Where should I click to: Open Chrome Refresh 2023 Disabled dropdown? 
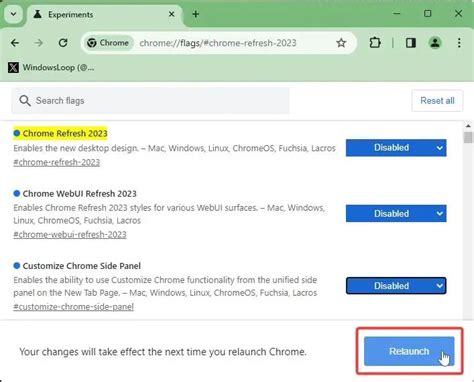click(396, 148)
